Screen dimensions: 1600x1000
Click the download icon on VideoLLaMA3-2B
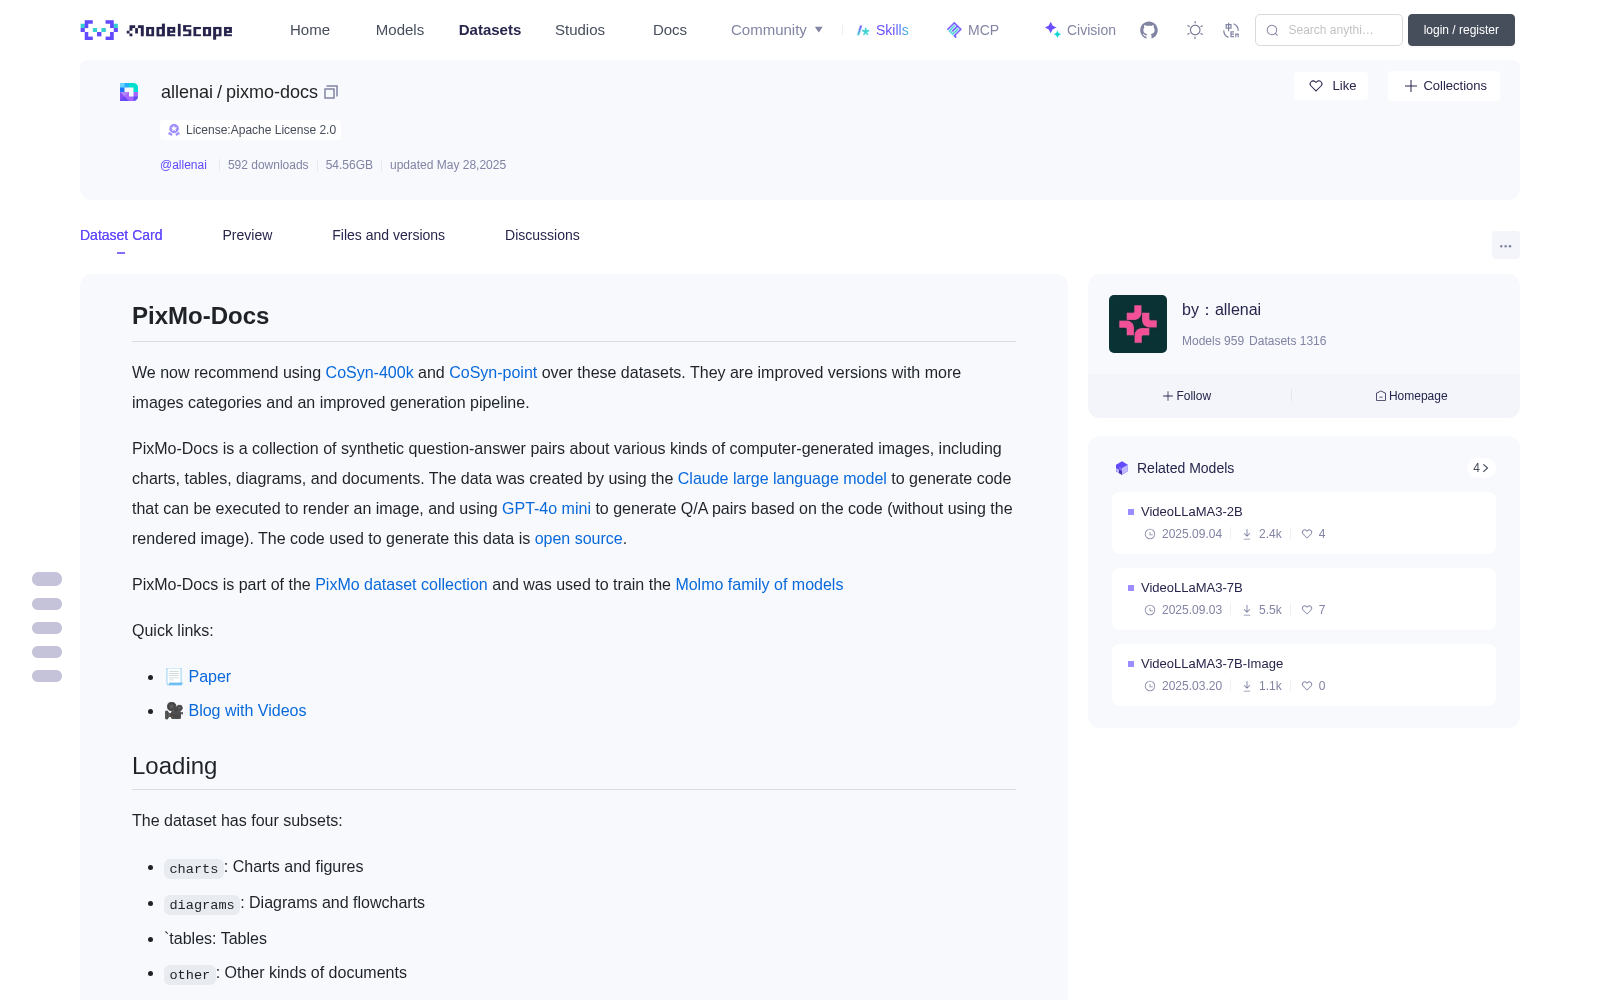click(1247, 534)
